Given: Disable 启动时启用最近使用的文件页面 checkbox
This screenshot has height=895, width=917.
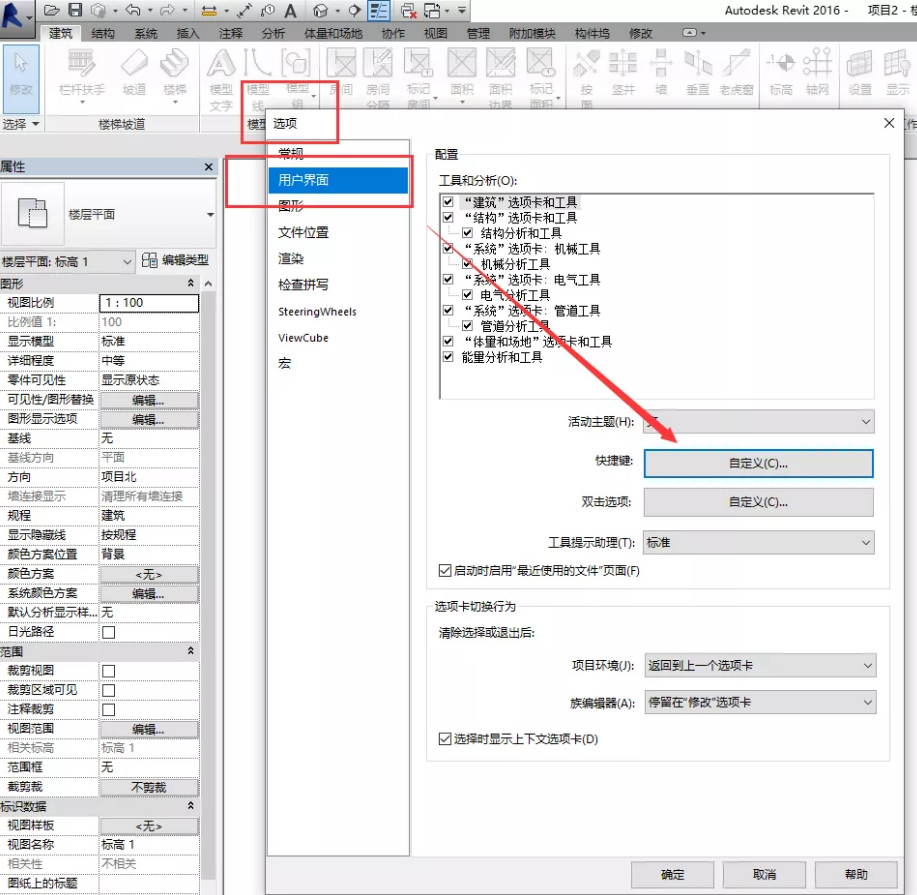Looking at the screenshot, I should point(445,570).
